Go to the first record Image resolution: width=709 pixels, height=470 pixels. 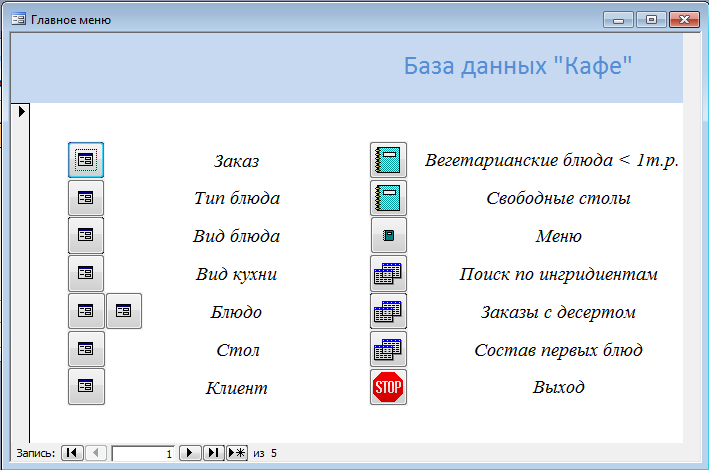click(x=72, y=453)
